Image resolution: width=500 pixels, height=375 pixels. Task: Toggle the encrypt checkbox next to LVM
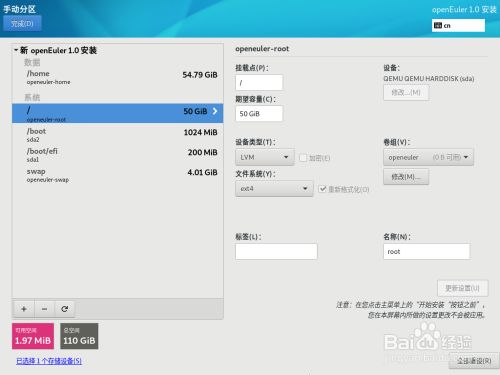(303, 158)
